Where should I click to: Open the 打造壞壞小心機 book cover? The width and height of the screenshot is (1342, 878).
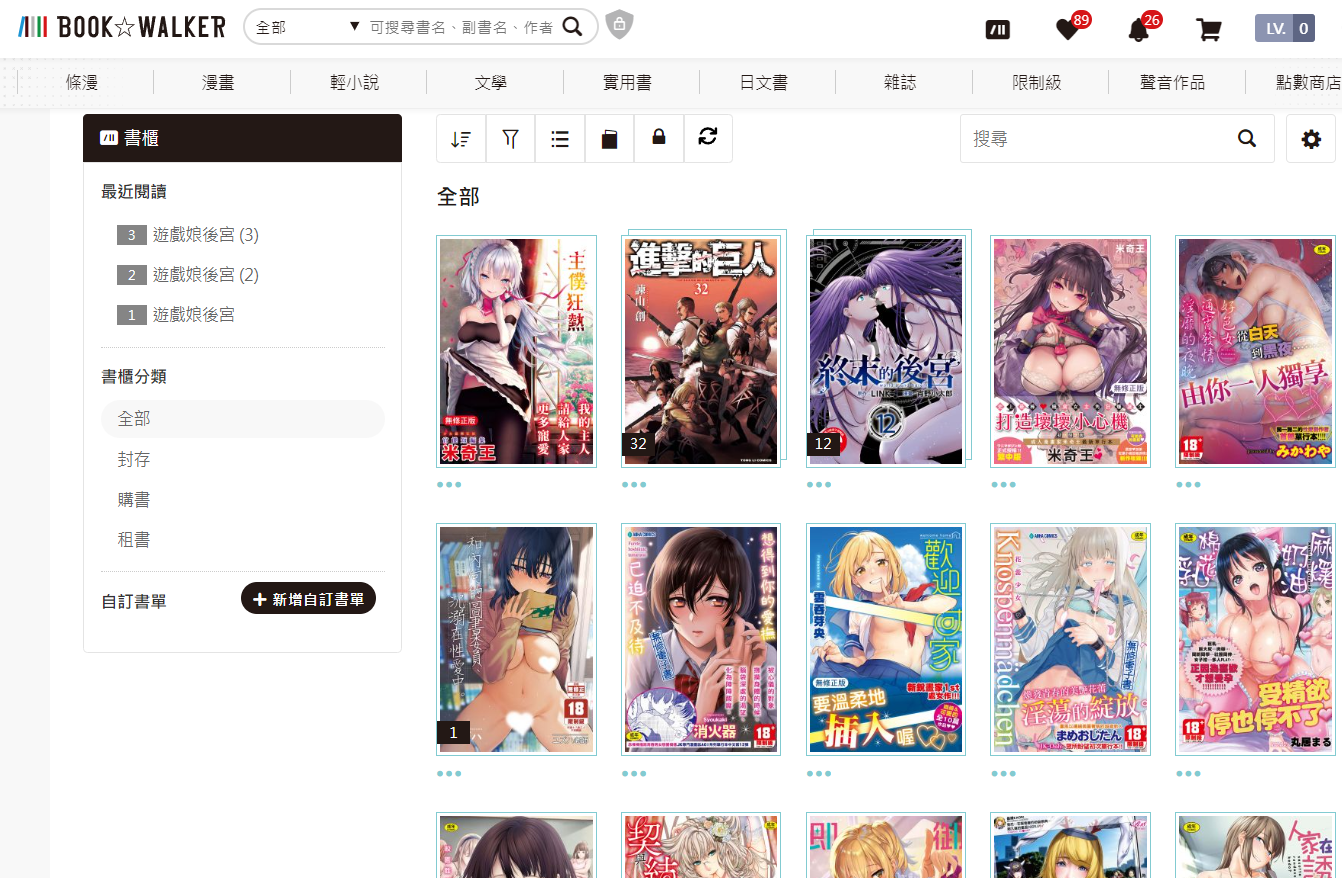[1071, 350]
